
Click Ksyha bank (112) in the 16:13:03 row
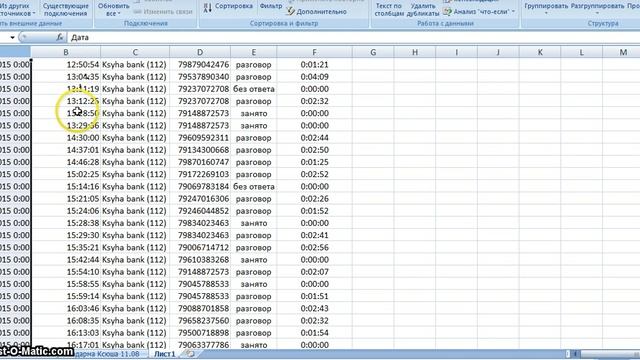click(x=135, y=333)
